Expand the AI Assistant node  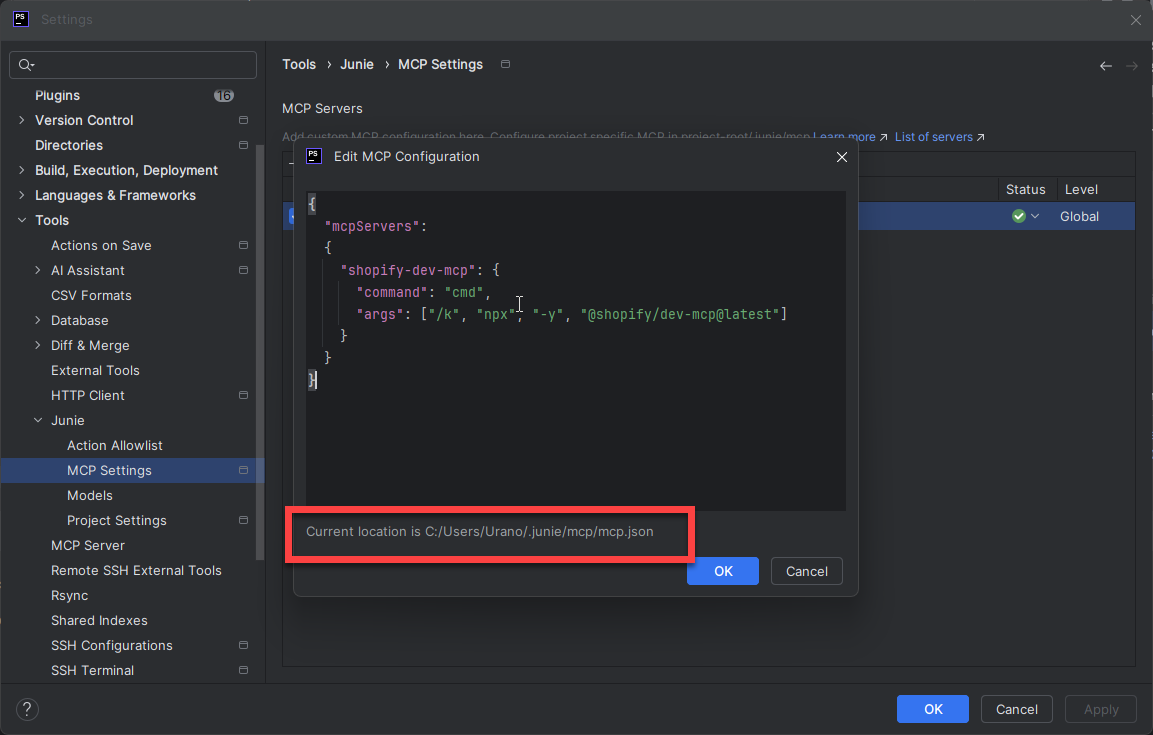coord(38,270)
